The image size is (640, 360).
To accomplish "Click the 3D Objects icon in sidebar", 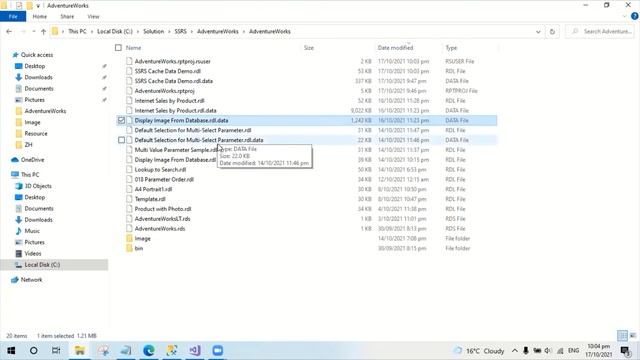I will tap(18, 186).
